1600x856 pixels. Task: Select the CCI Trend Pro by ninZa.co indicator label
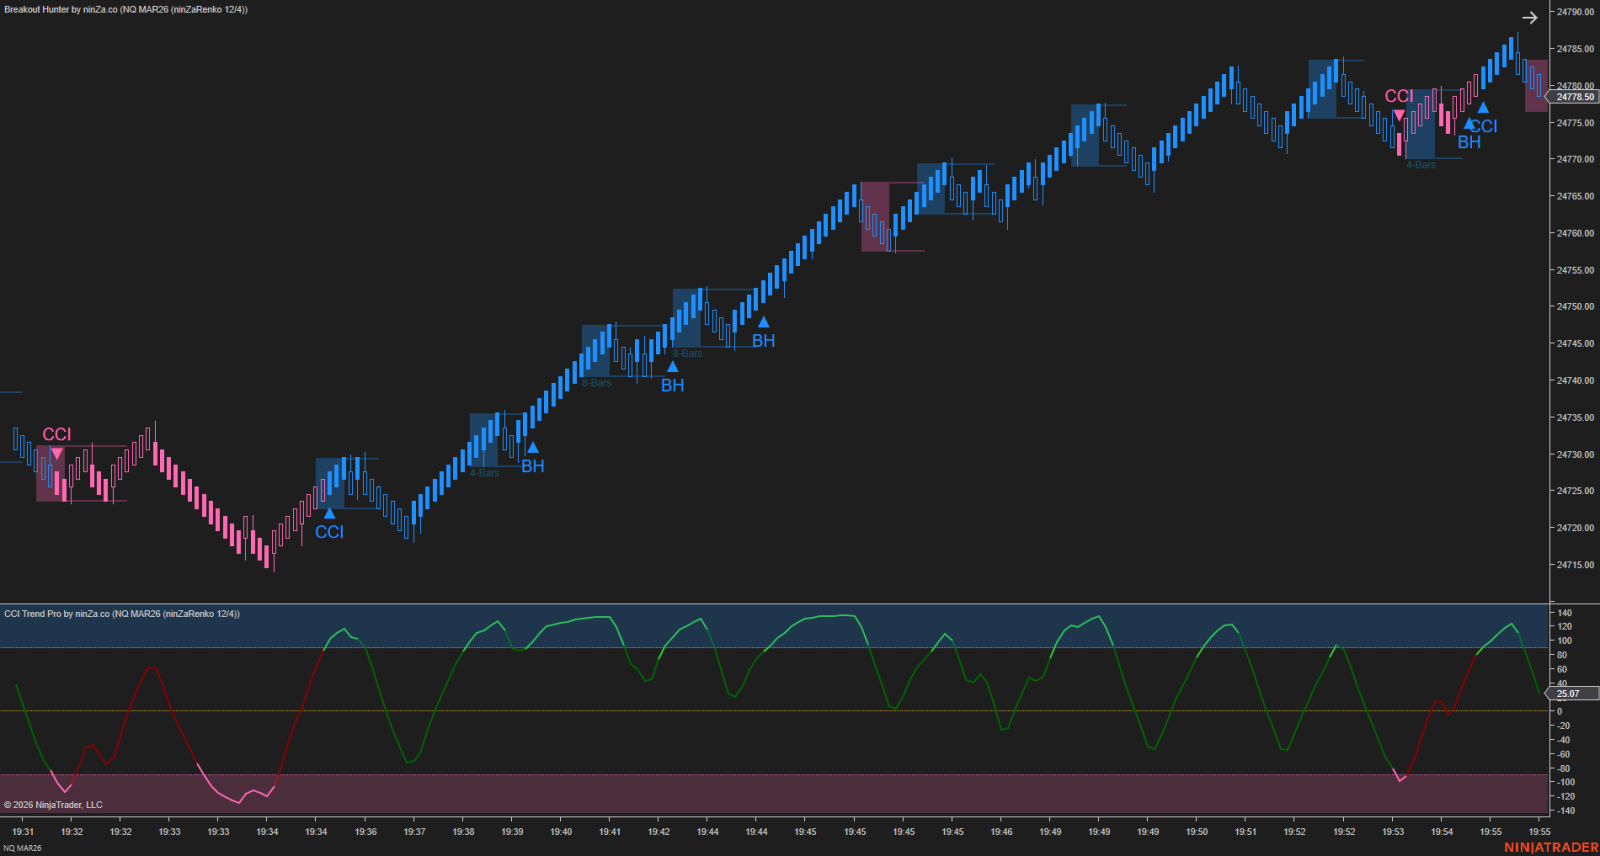(x=122, y=614)
